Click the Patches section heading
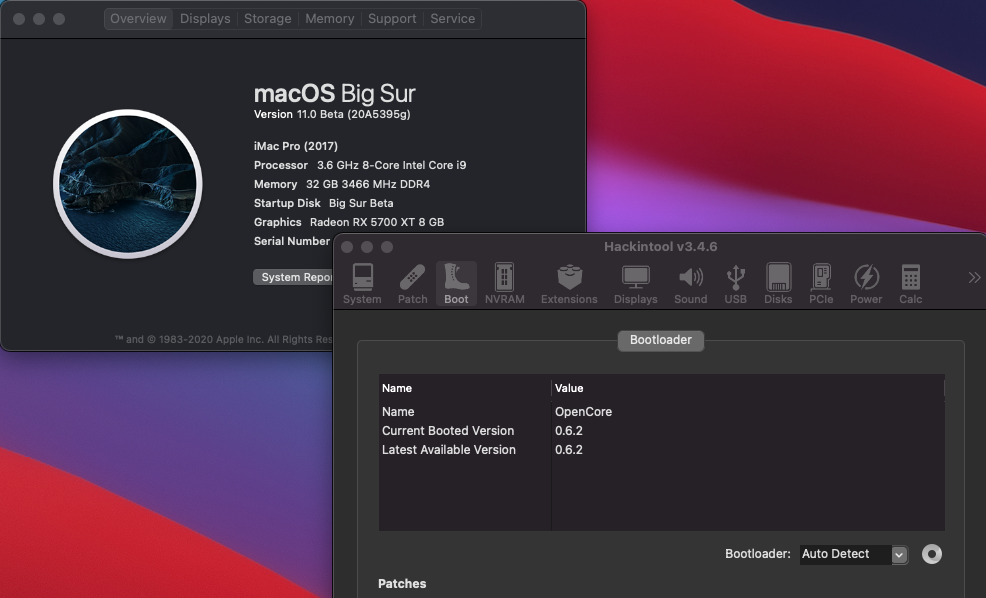The image size is (986, 598). [402, 584]
